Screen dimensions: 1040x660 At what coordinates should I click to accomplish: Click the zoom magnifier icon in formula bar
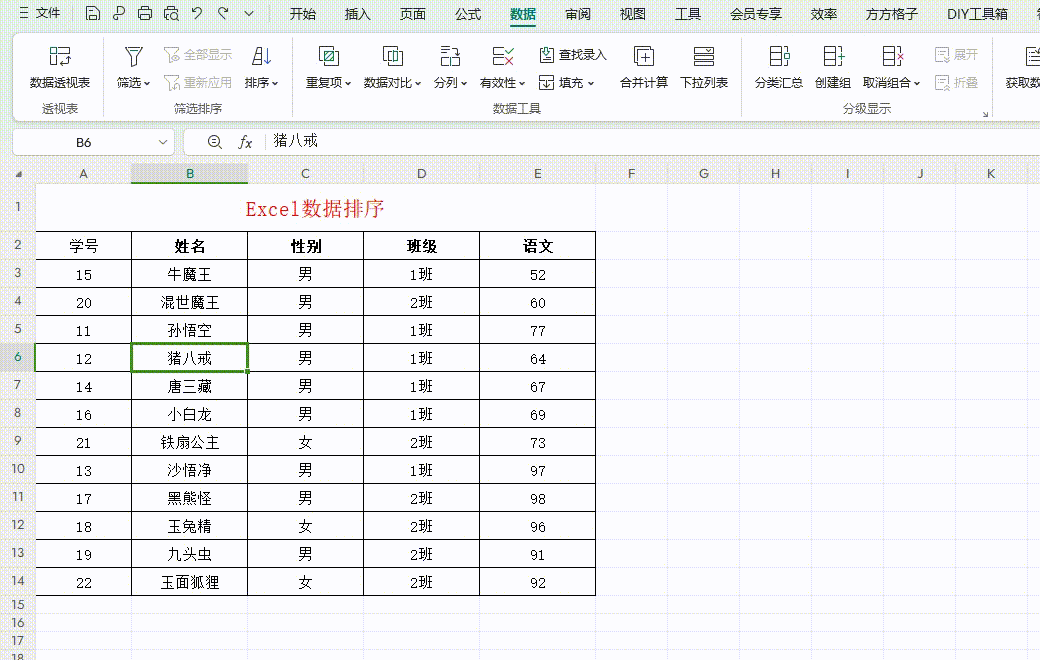pyautogui.click(x=214, y=142)
